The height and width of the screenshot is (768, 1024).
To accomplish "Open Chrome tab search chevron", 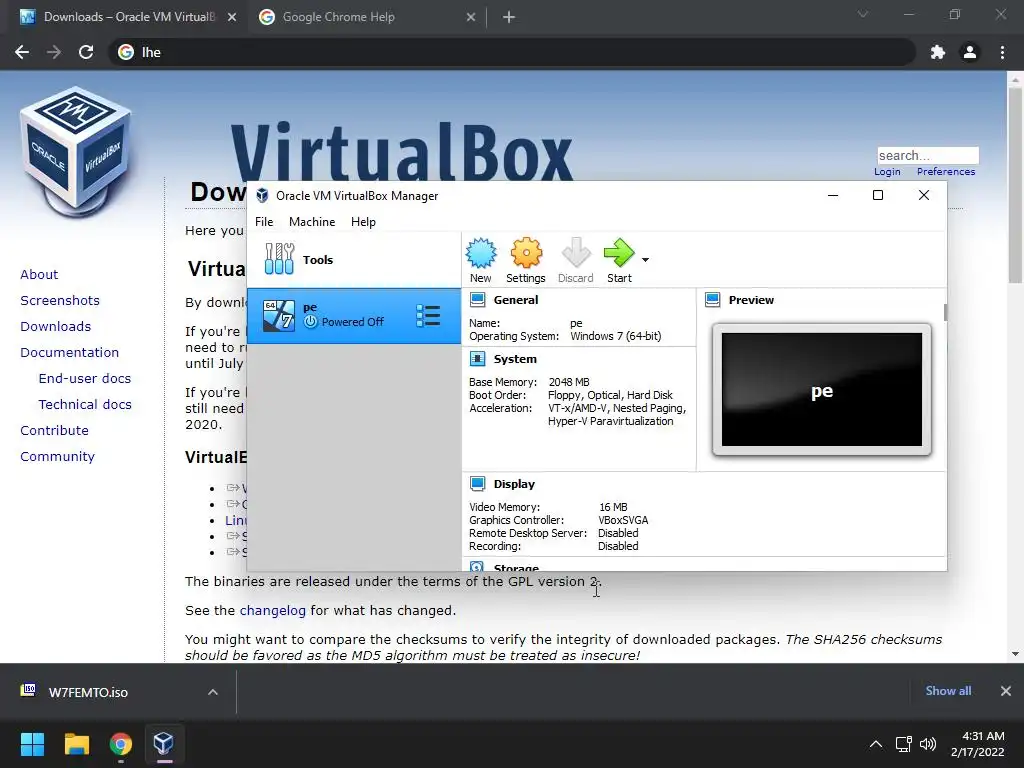I will click(863, 14).
